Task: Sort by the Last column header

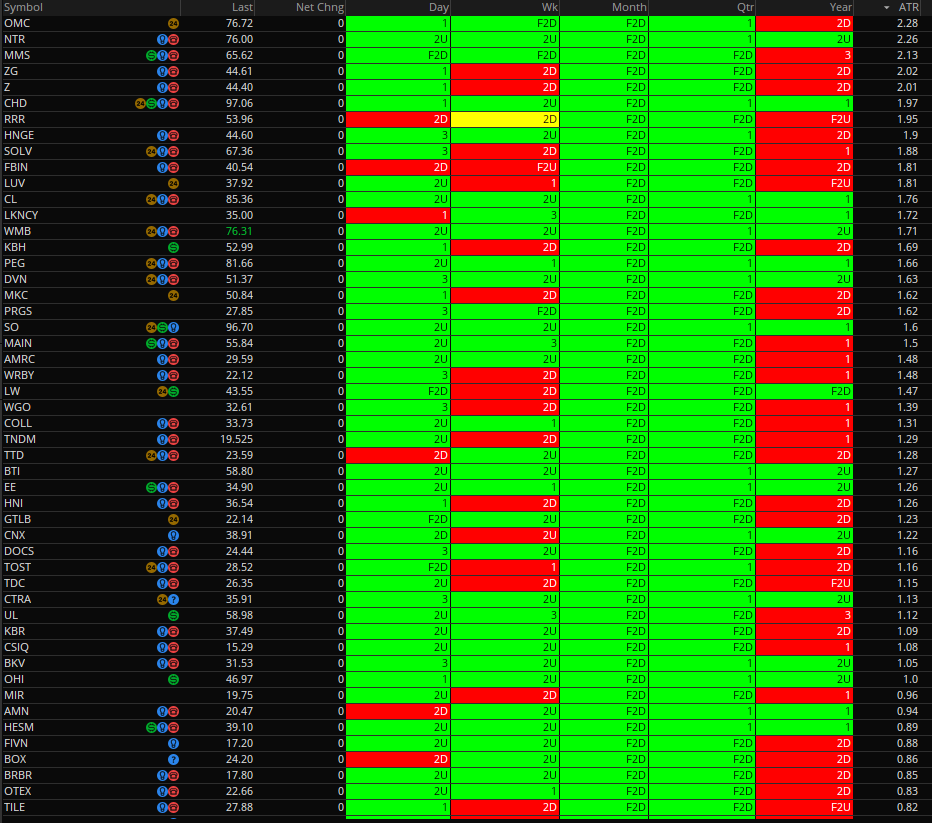Action: click(243, 8)
